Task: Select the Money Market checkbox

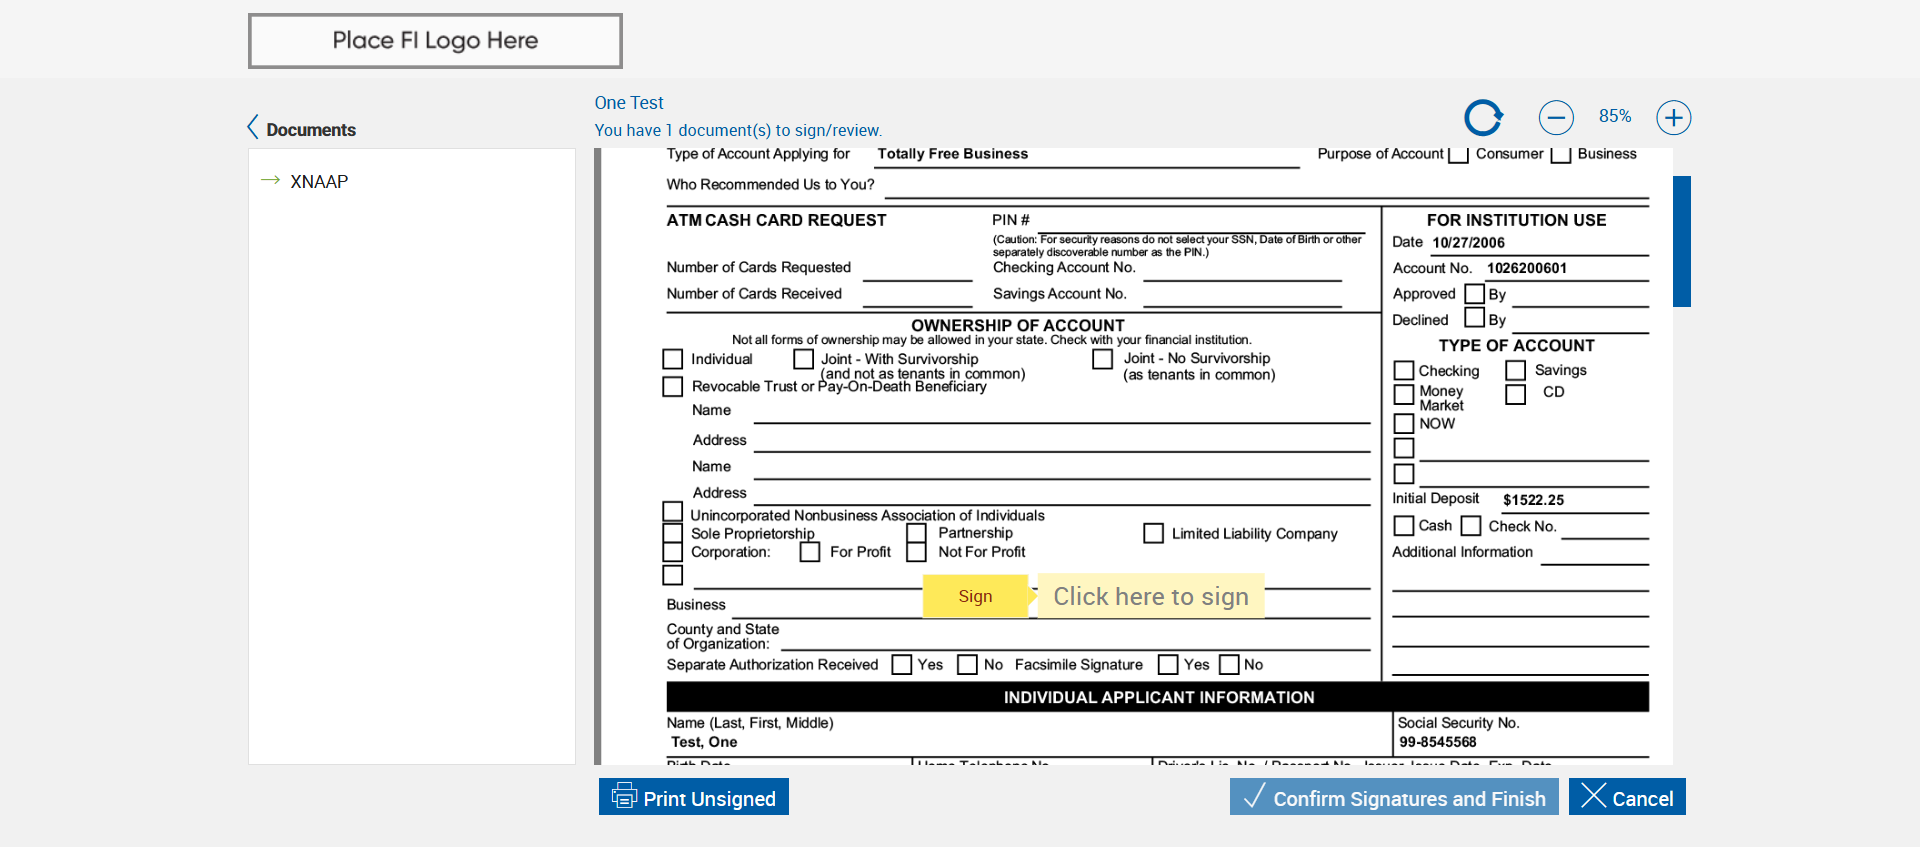Action: tap(1404, 394)
